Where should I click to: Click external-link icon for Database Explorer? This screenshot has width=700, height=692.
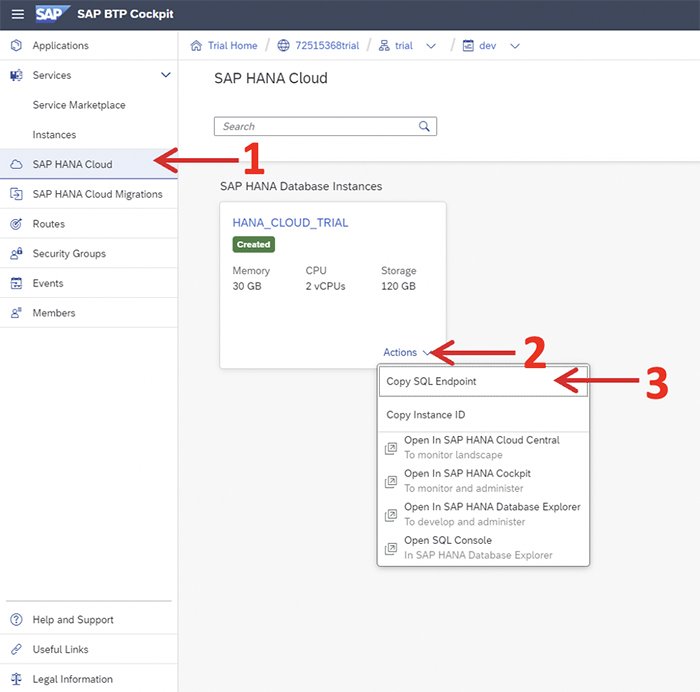[x=391, y=515]
